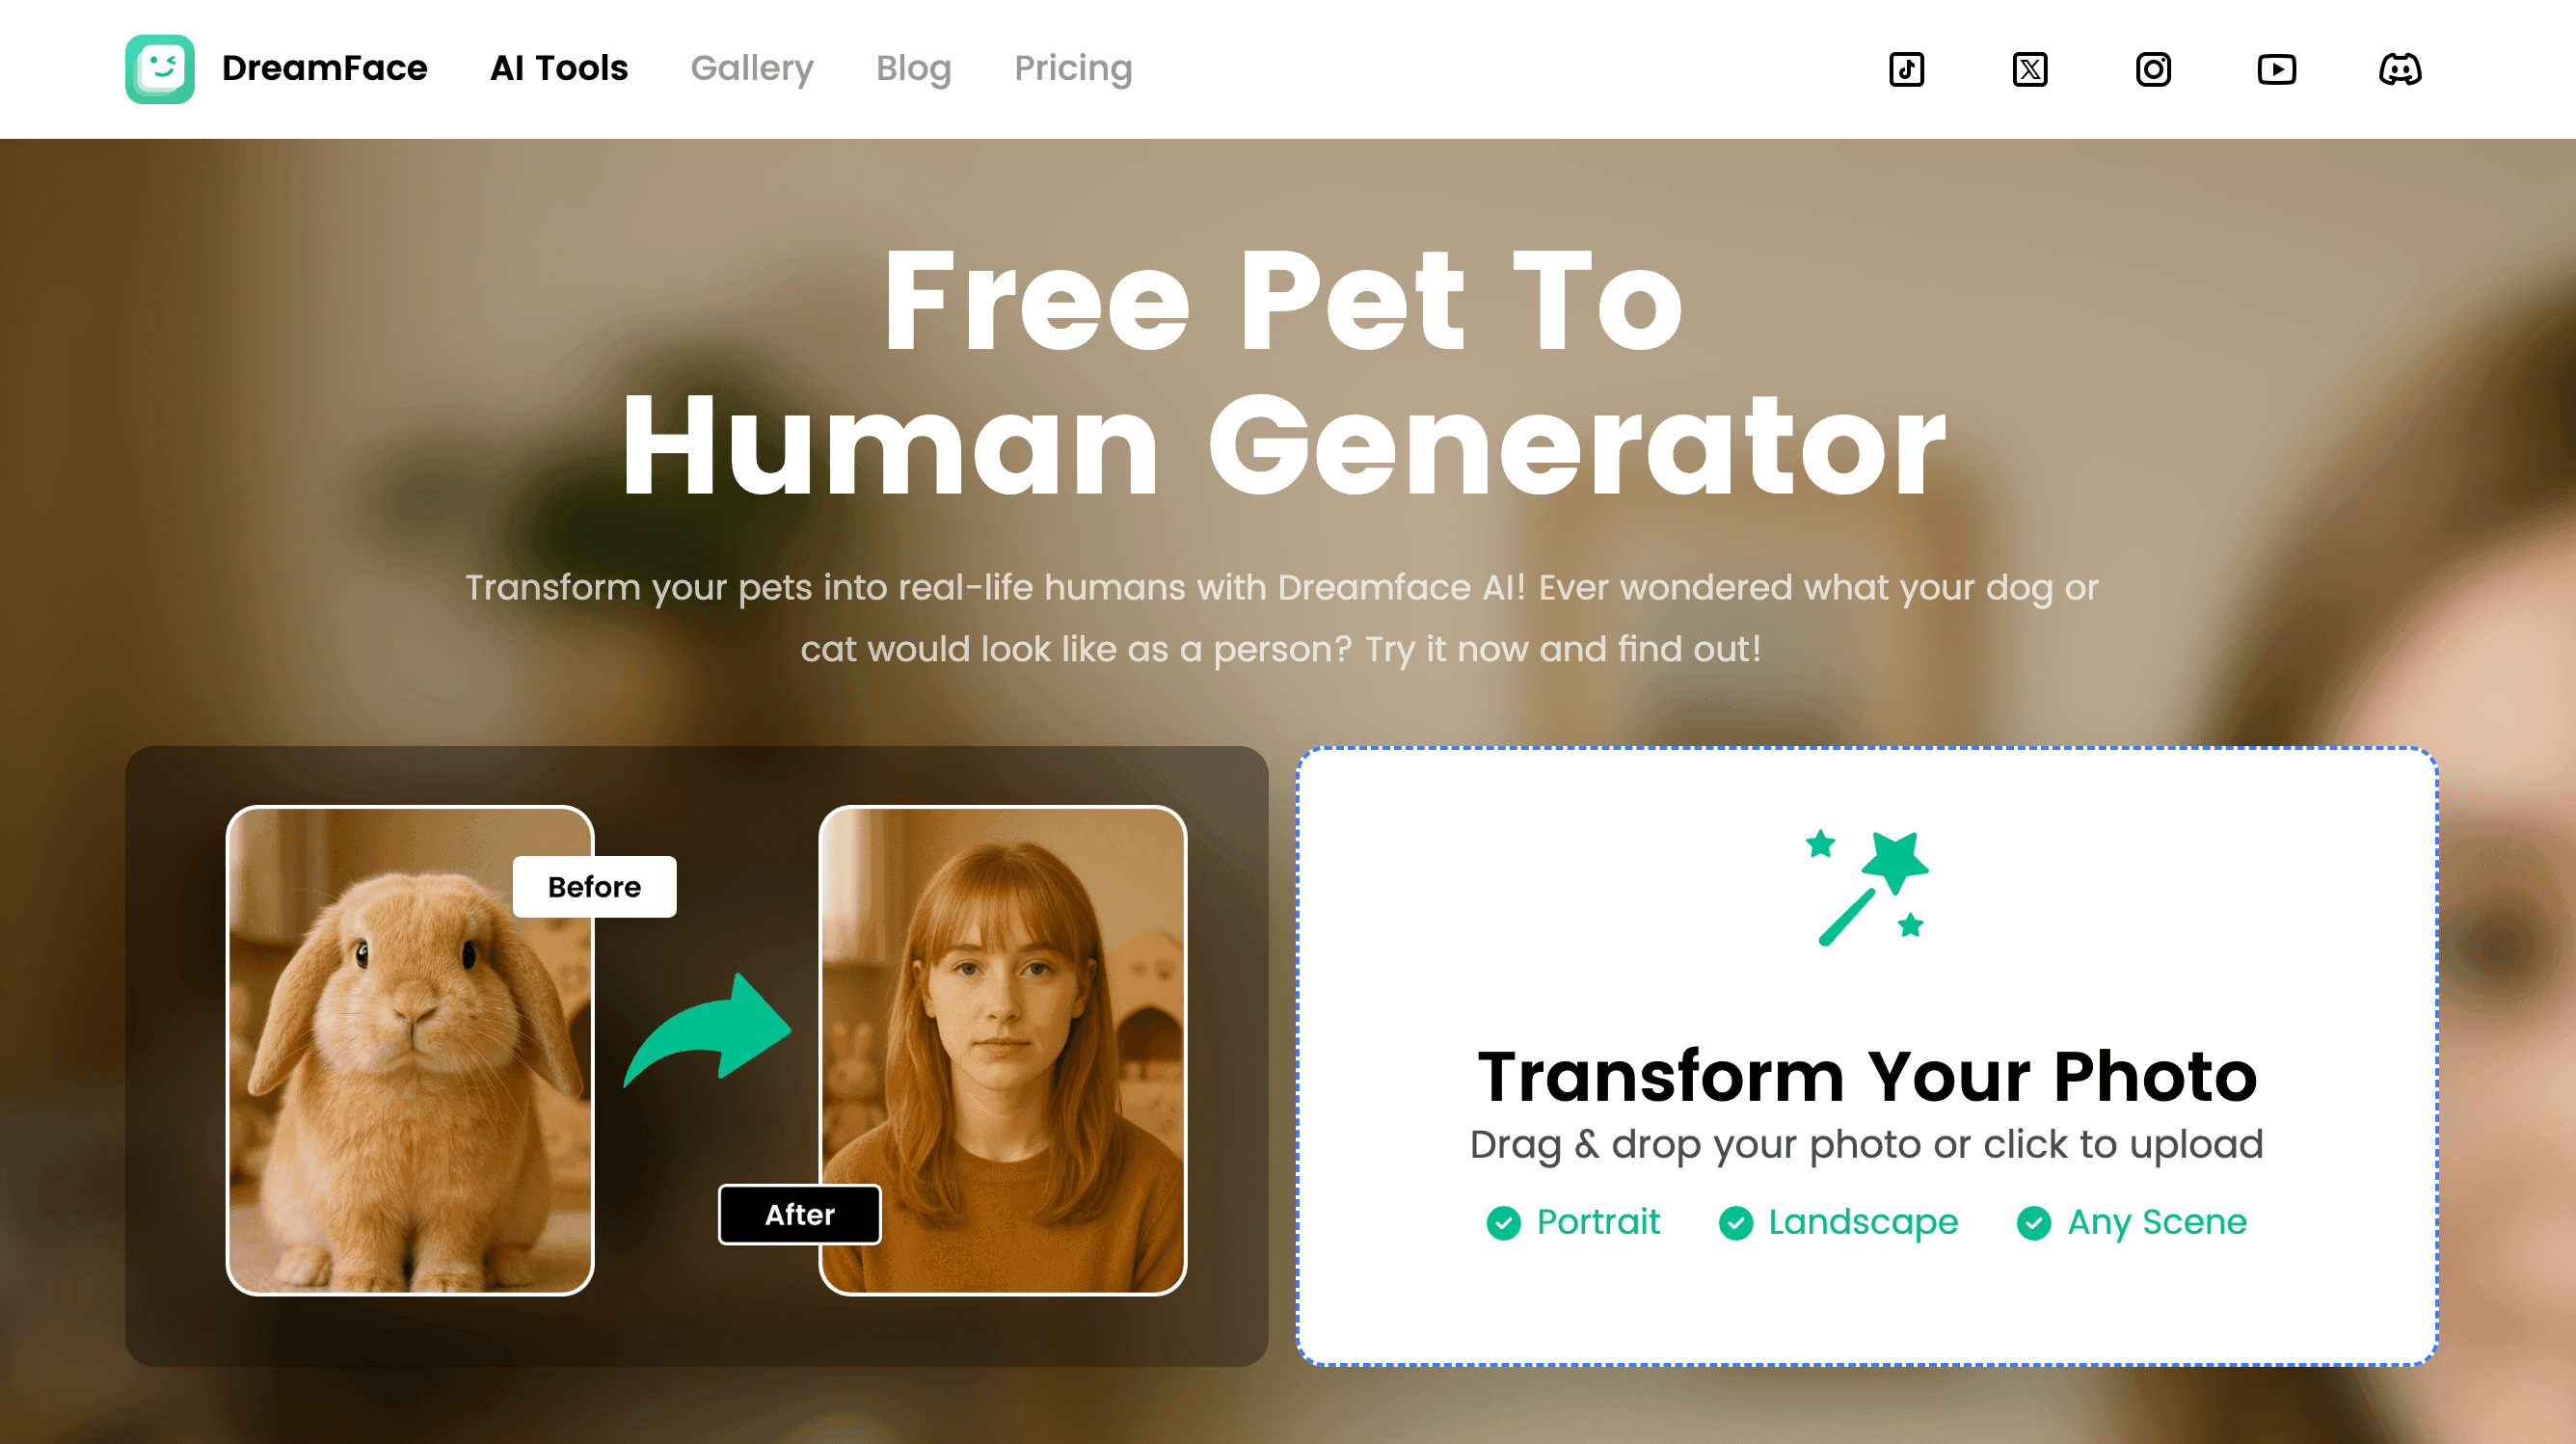Screen dimensions: 2576x1444
Task: Click the Any Scene checkmark icon
Action: (2033, 1222)
